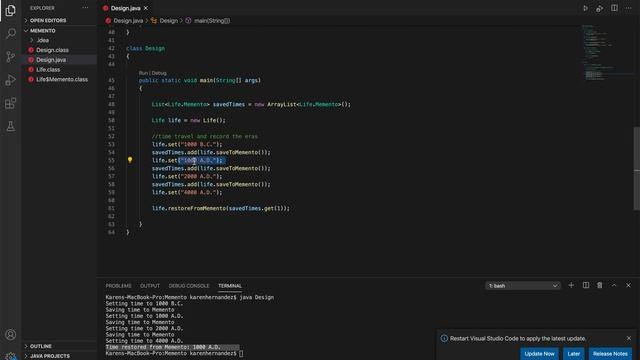Switch to the Design.java editor tab

pyautogui.click(x=125, y=8)
